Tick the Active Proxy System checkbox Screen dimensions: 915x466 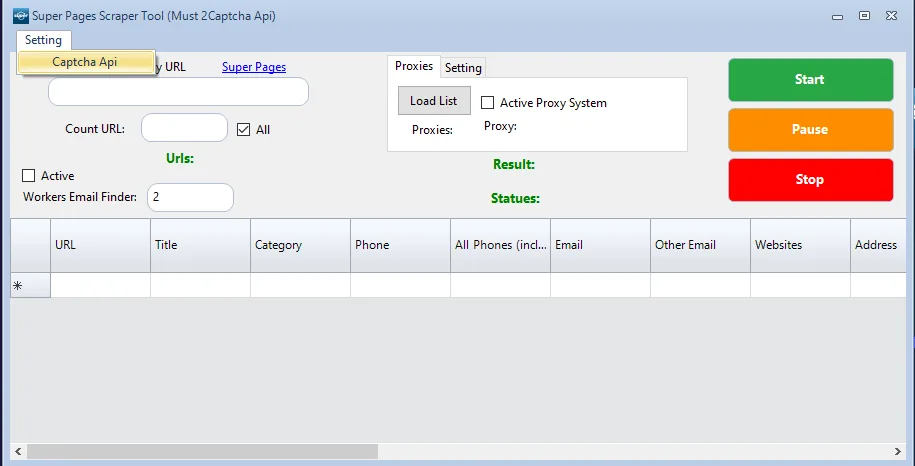[x=488, y=102]
